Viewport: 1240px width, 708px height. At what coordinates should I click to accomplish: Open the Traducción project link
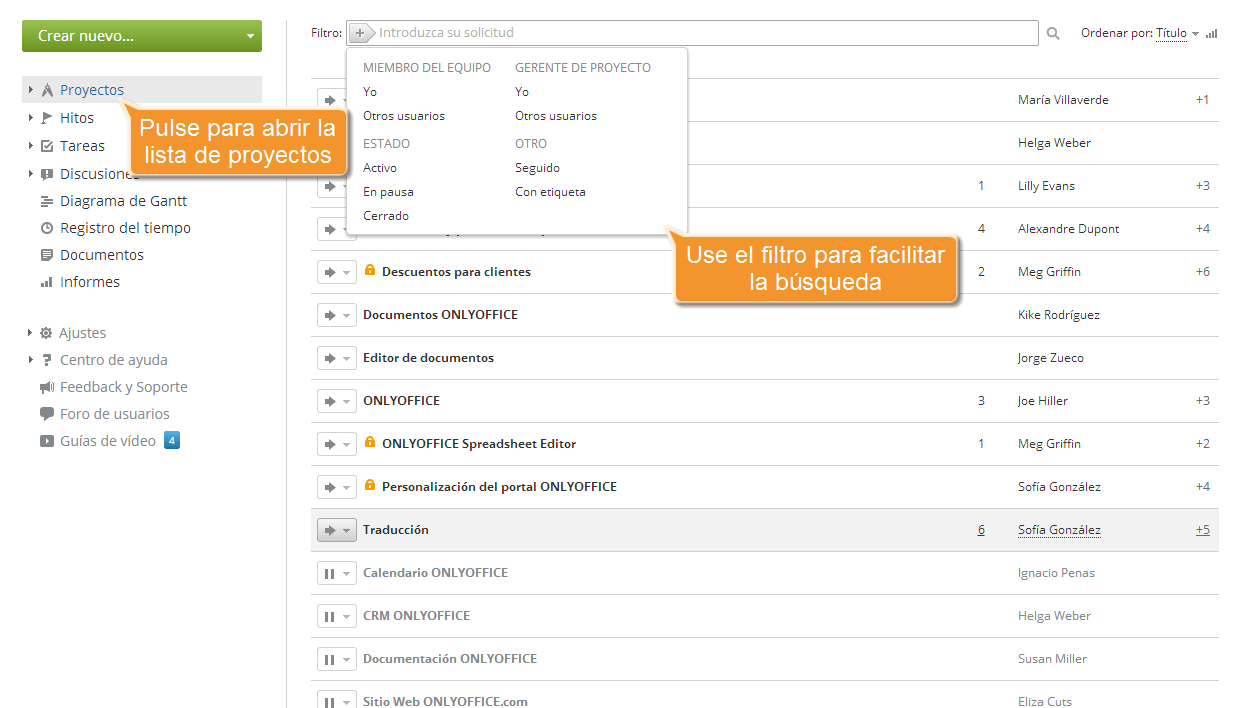tap(396, 530)
